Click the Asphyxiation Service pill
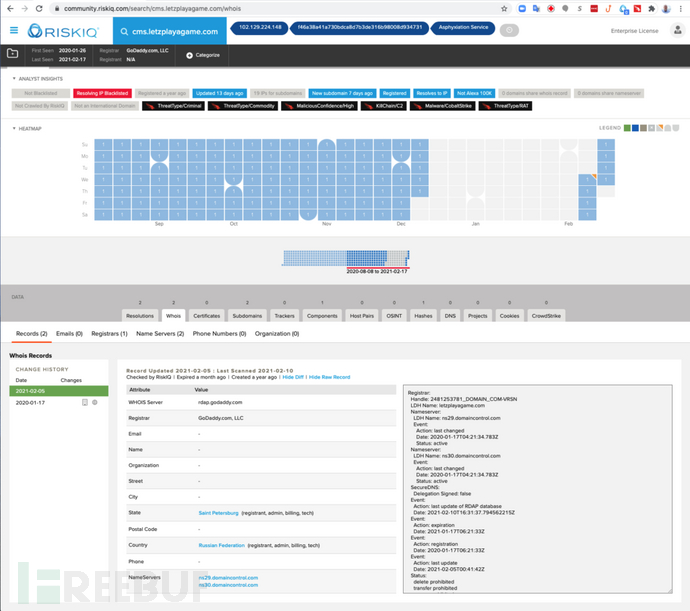Viewport: 690px width, 611px height. (463, 28)
